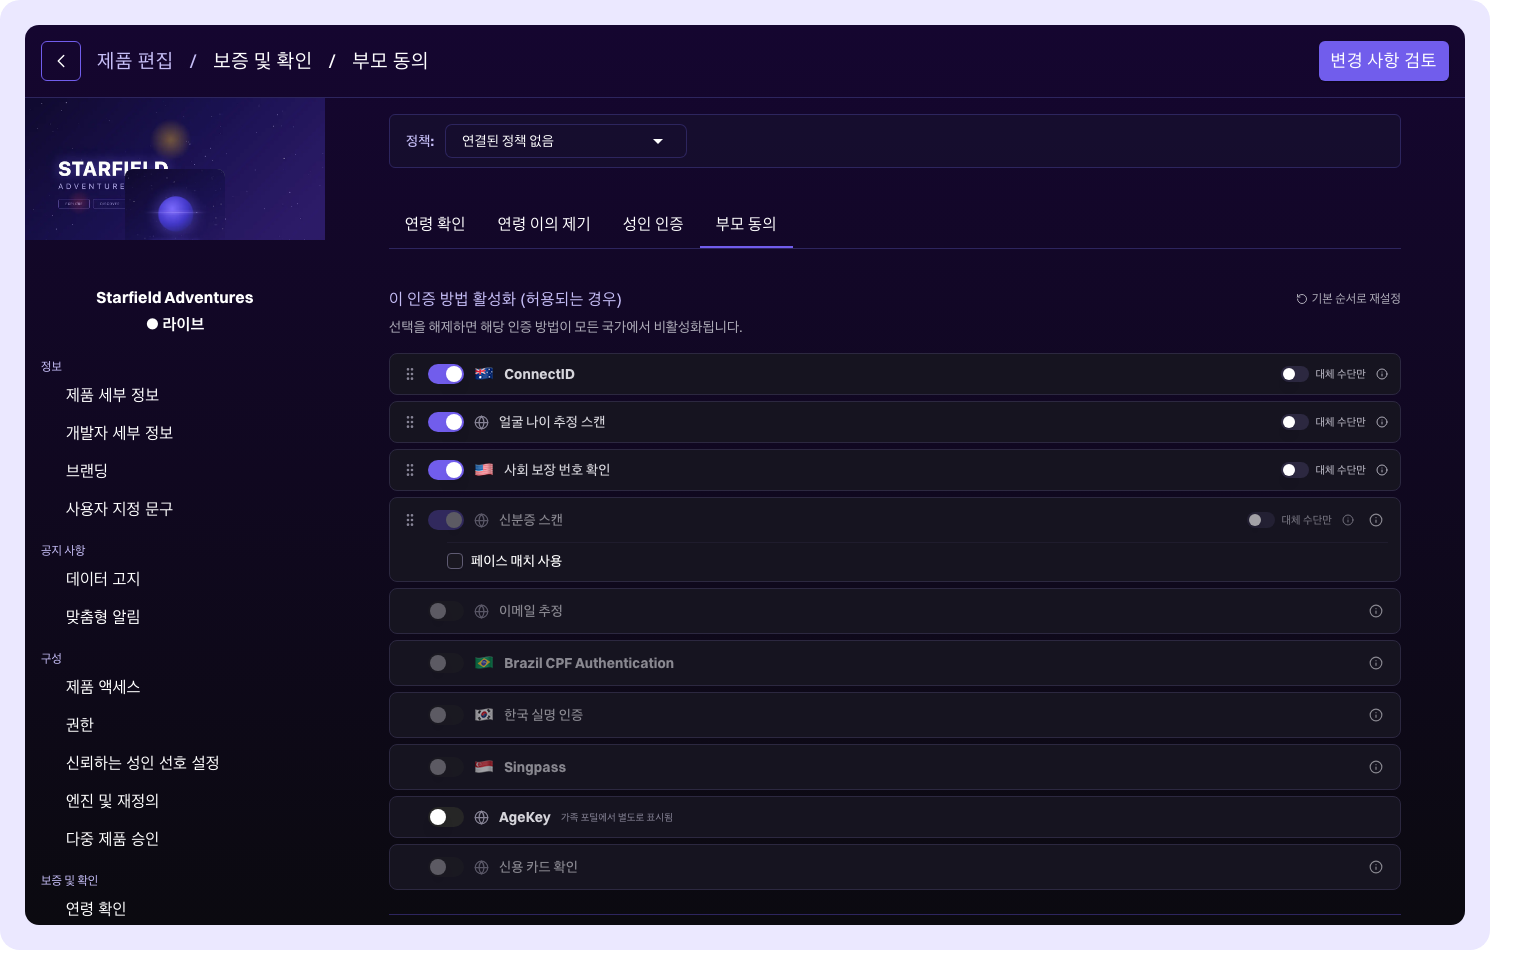Click globe icon on 이메일 추정 row
Screen dimensions: 1515x975
[481, 611]
